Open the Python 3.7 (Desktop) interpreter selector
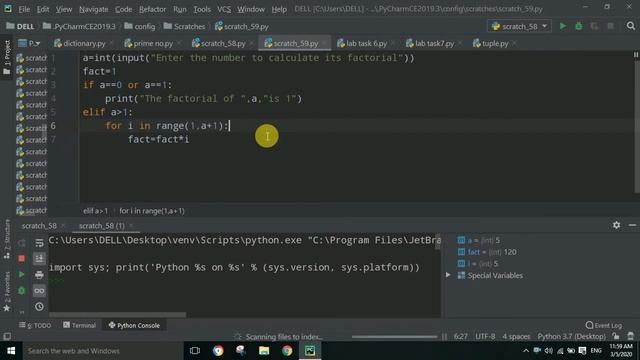This screenshot has height=360, width=640. click(571, 336)
